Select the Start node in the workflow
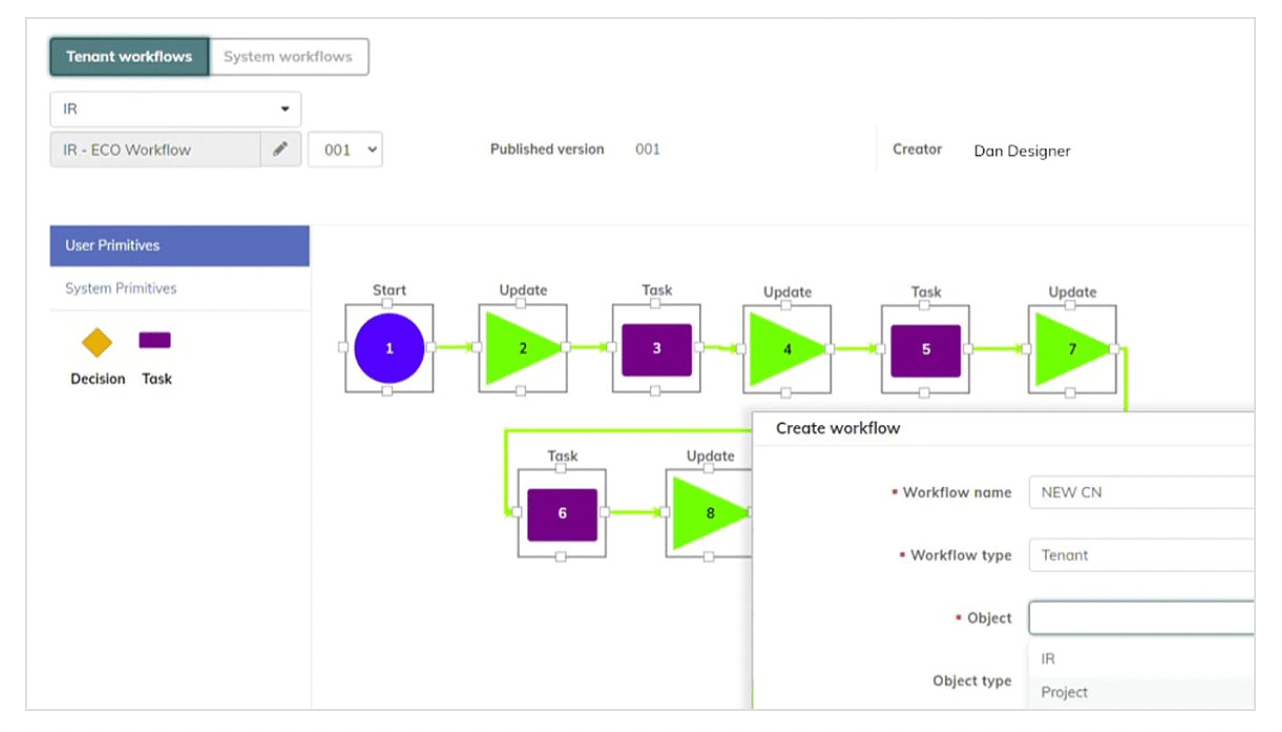 (389, 347)
